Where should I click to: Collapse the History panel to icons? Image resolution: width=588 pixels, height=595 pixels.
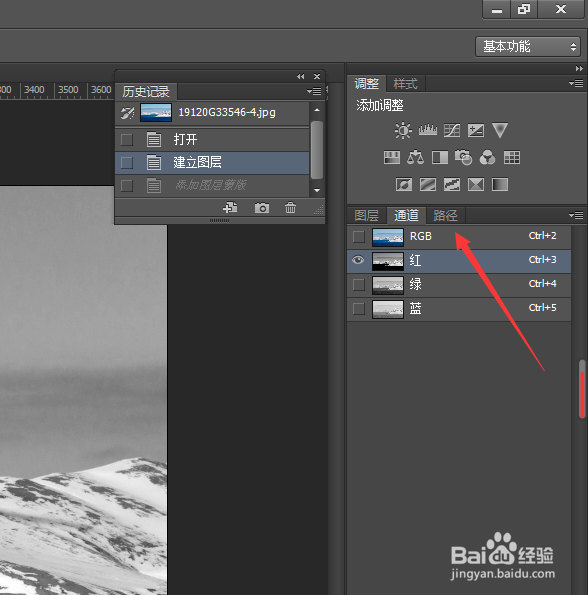pyautogui.click(x=300, y=77)
